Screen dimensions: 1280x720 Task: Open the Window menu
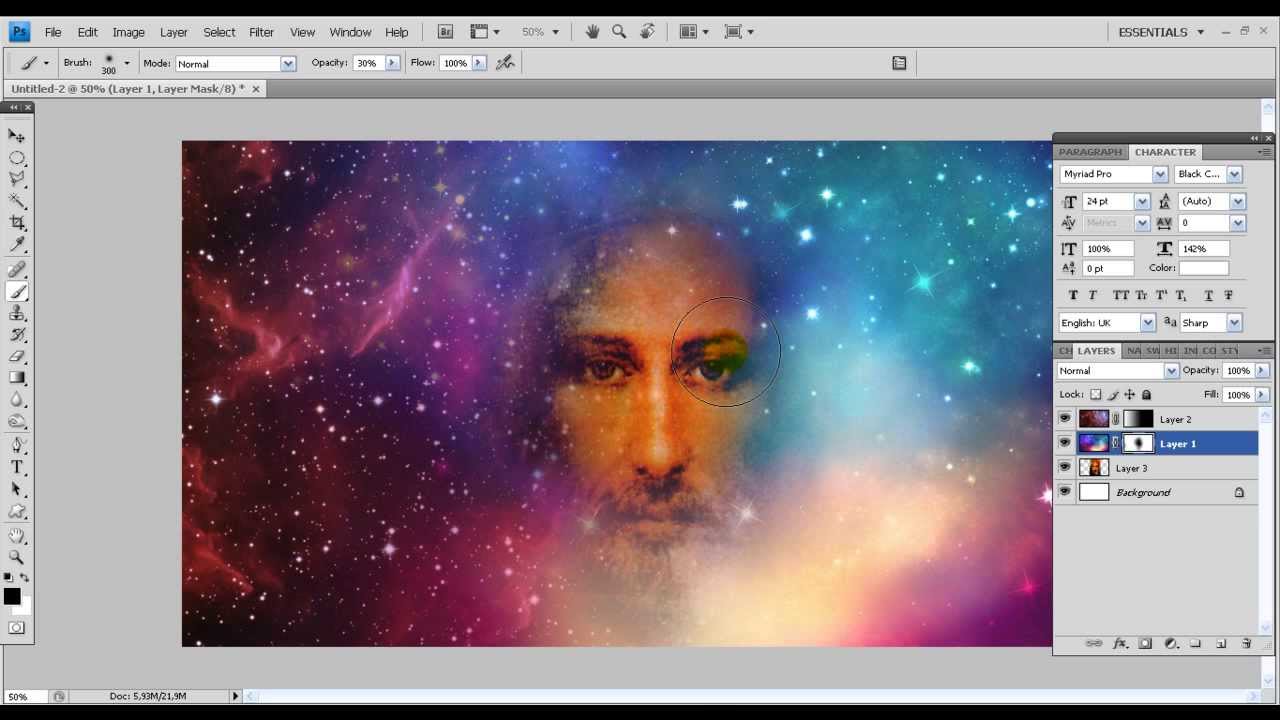click(x=350, y=32)
